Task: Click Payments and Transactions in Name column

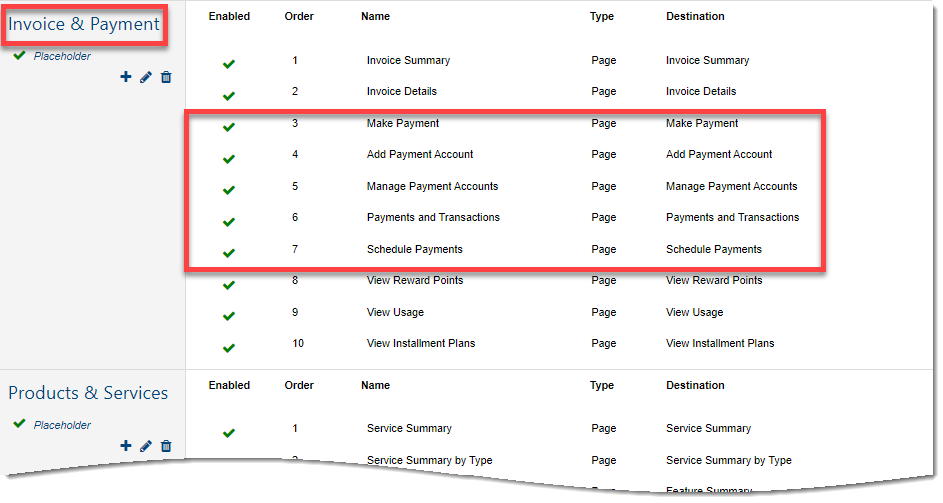Action: click(433, 217)
